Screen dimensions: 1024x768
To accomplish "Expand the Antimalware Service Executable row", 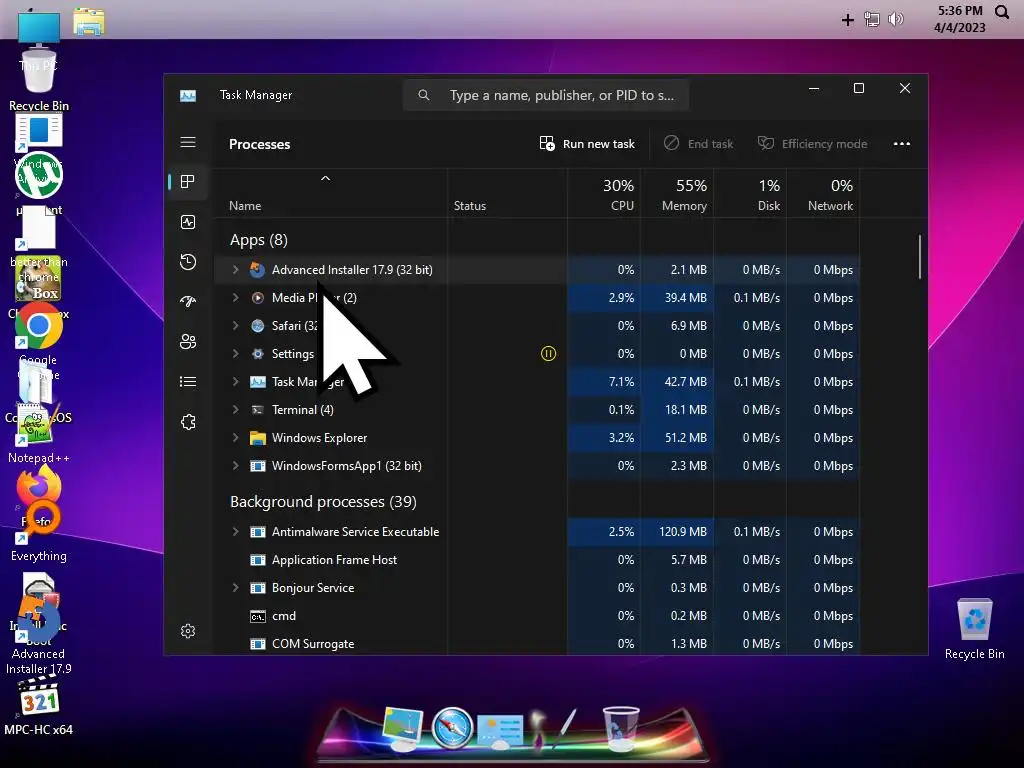I will 236,532.
